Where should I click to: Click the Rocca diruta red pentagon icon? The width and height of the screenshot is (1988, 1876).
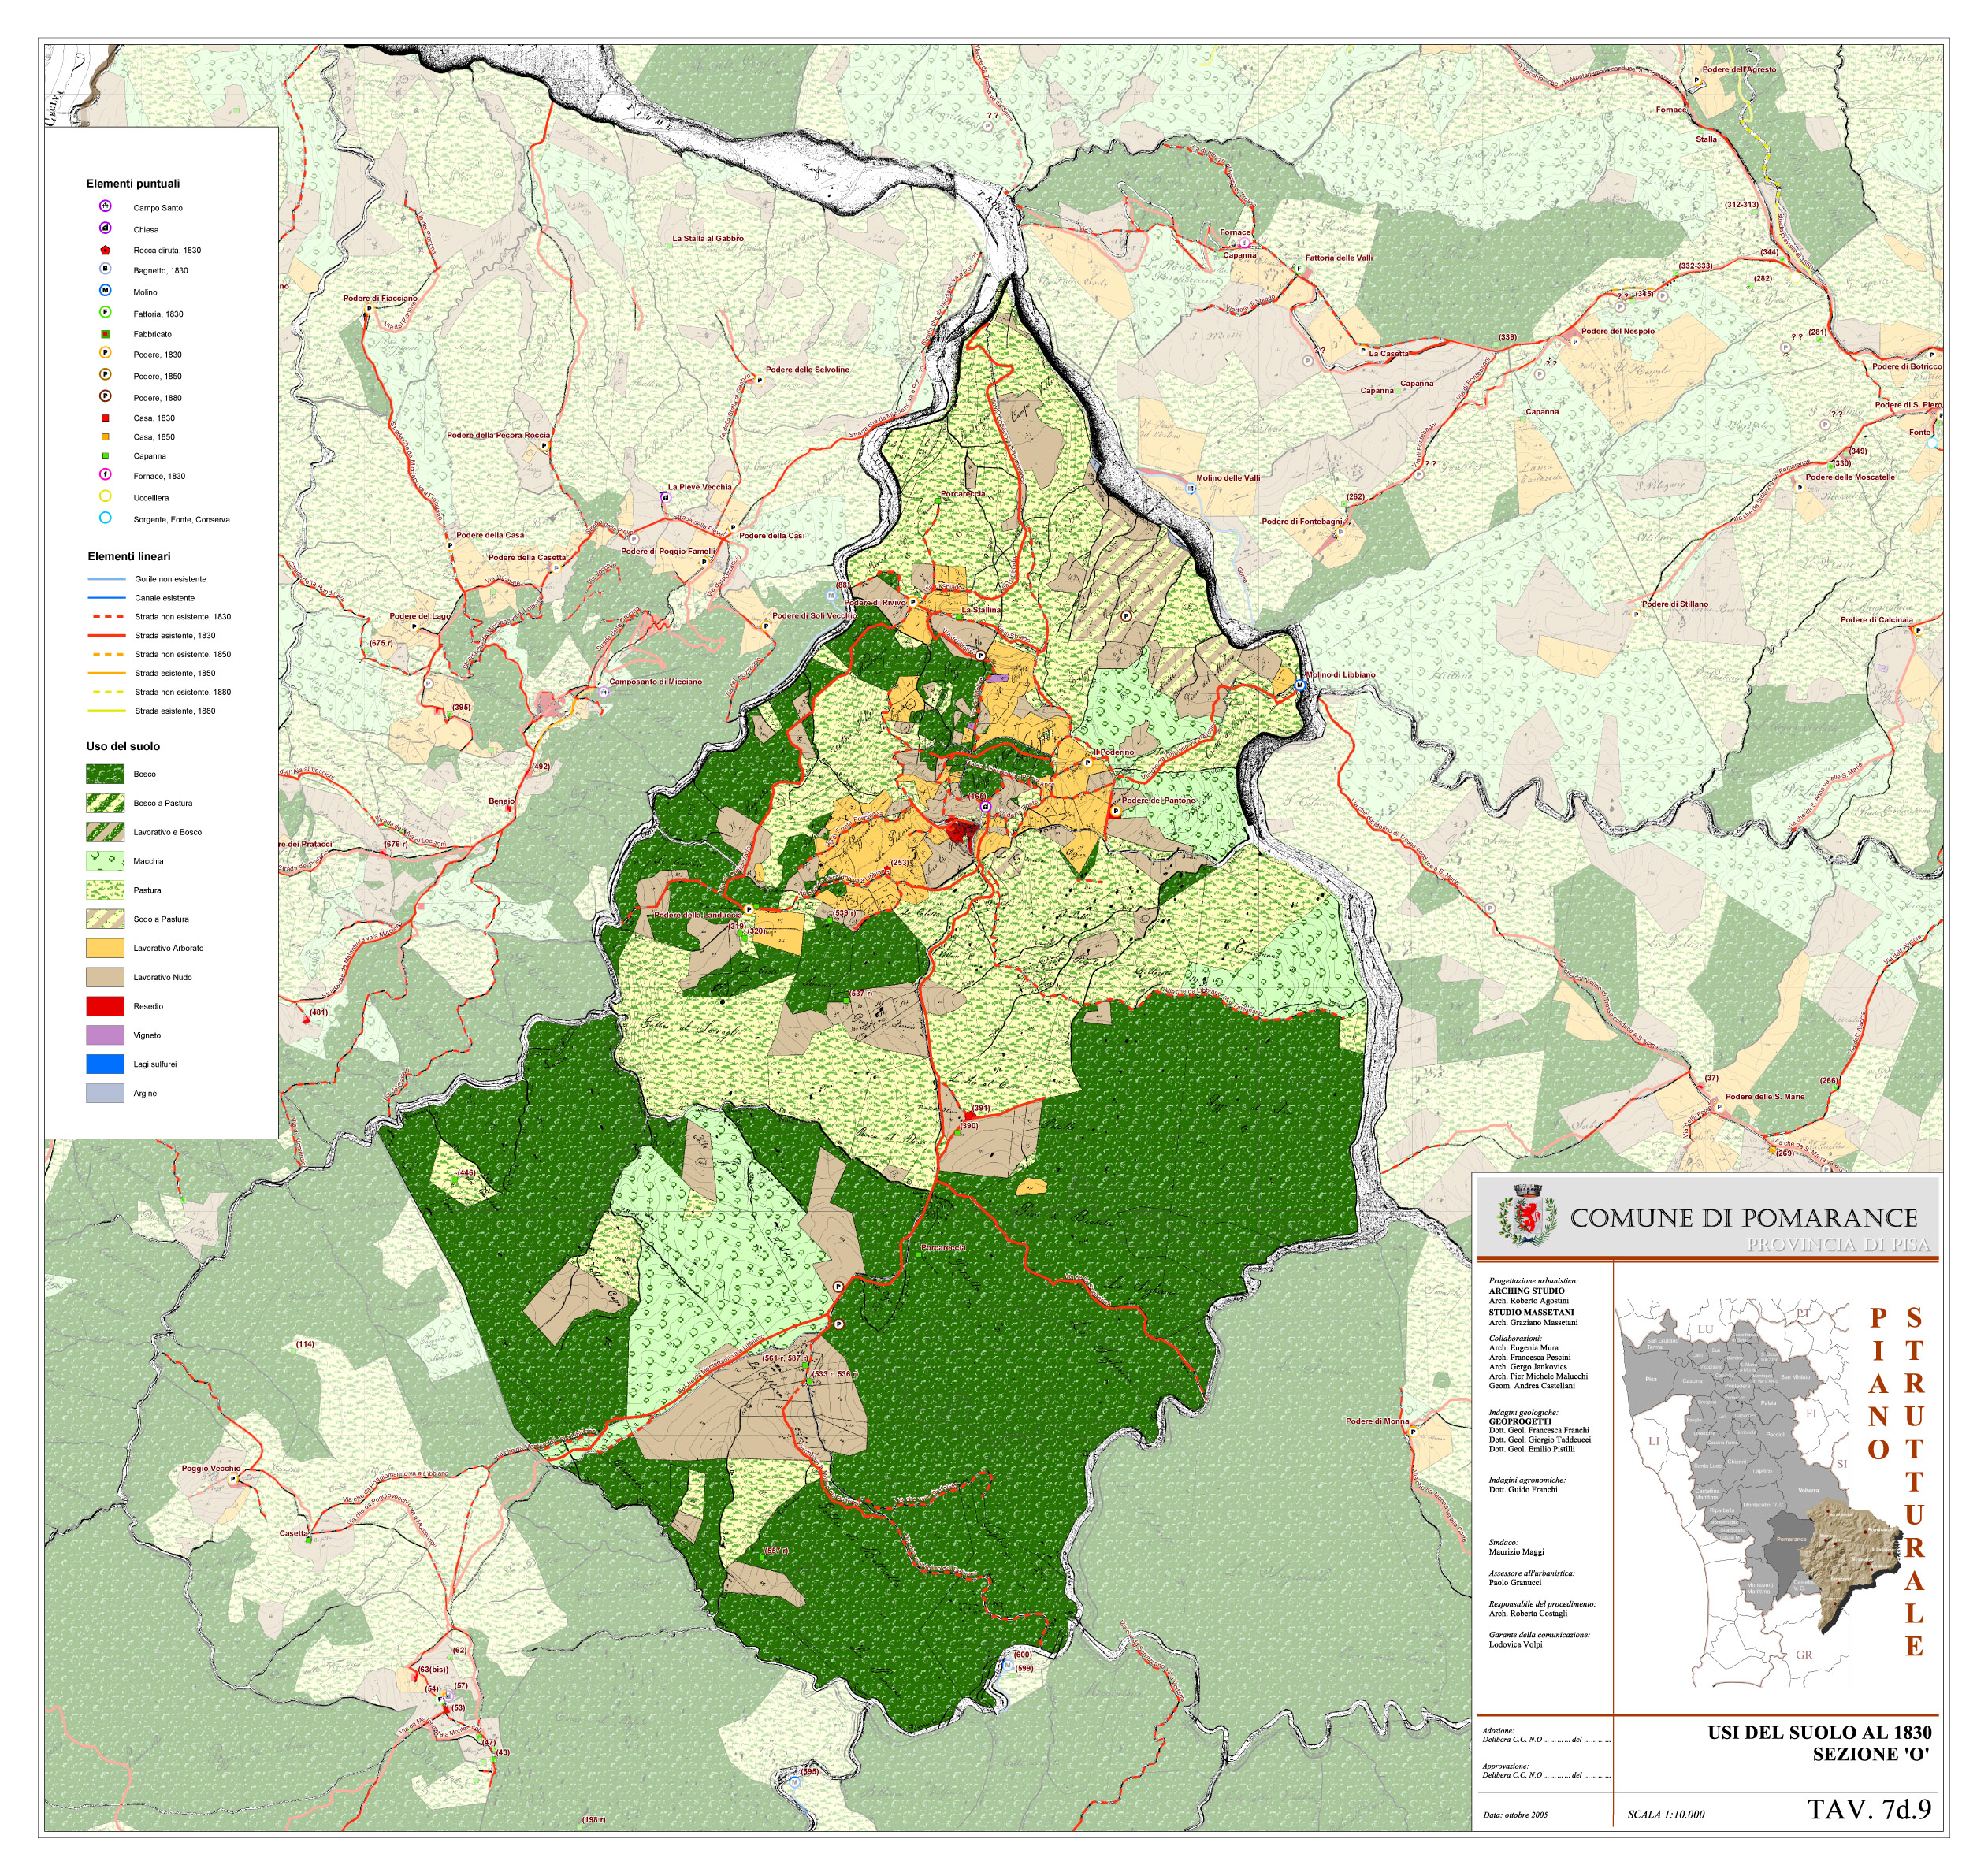point(105,250)
